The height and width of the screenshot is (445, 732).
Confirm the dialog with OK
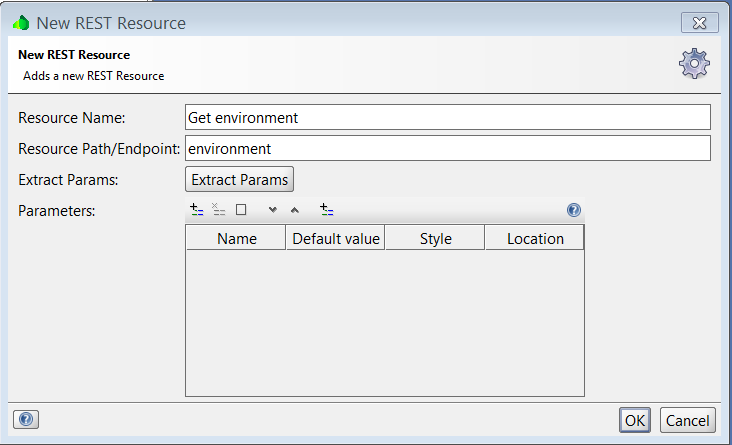coord(635,420)
